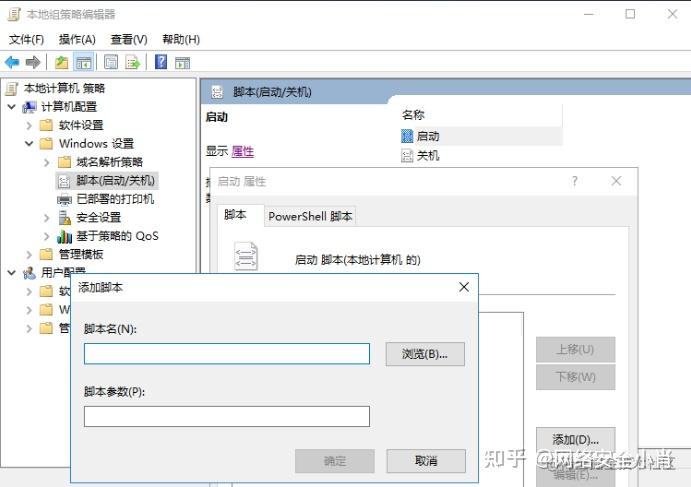Click the 取消 button in 添加脚本
691x487 pixels.
pos(426,461)
